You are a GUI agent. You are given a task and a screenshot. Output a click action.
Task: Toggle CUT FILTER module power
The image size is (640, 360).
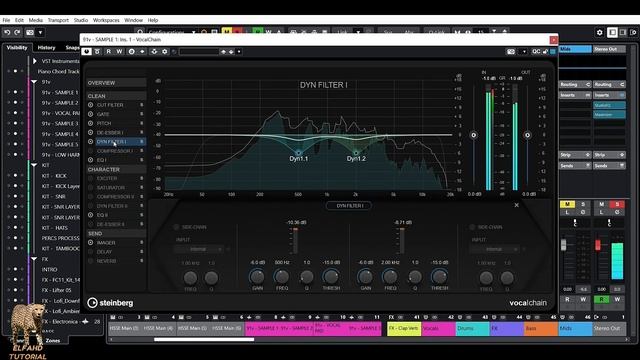pos(91,105)
